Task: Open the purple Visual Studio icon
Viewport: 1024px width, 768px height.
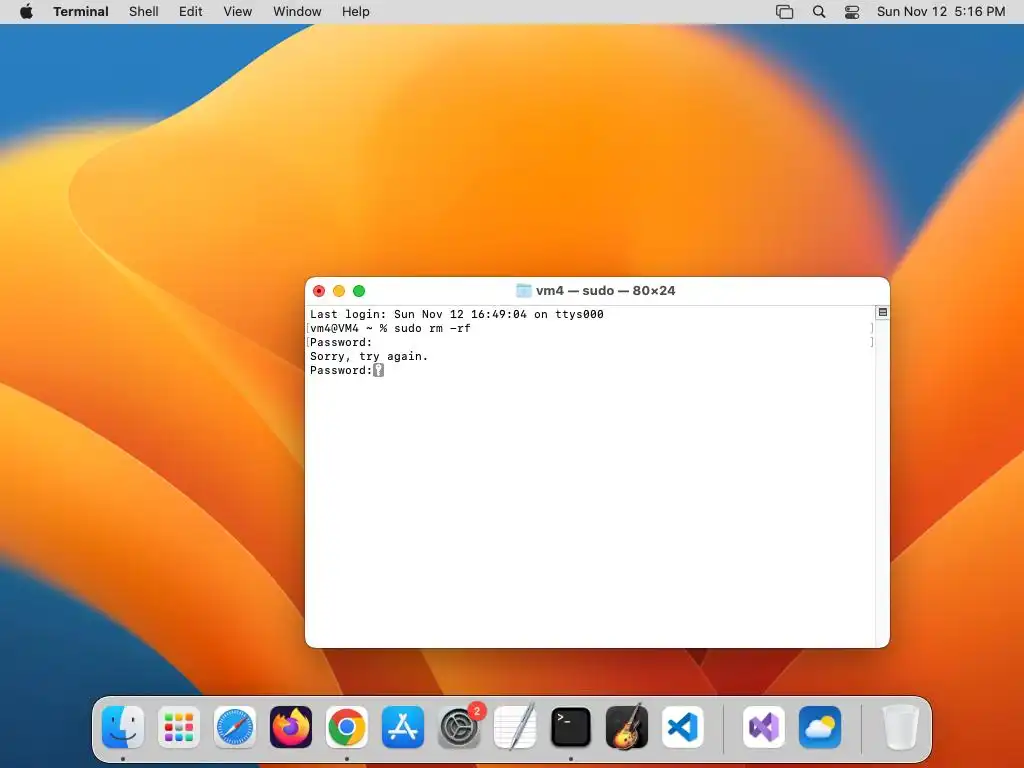Action: click(x=764, y=727)
